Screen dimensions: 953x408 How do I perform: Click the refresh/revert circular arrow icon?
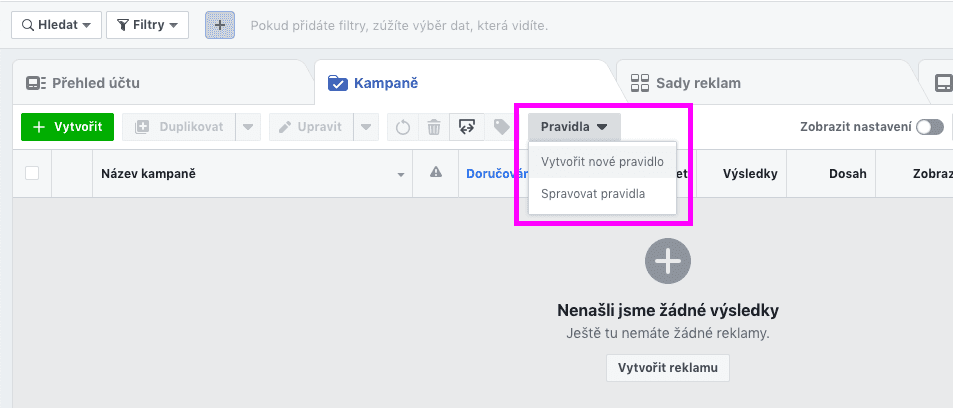[x=403, y=127]
